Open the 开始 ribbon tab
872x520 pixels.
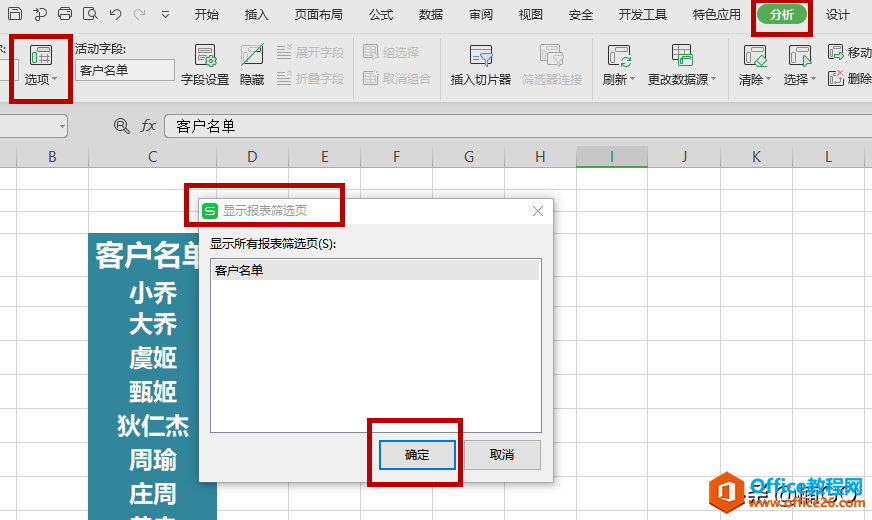pos(207,14)
